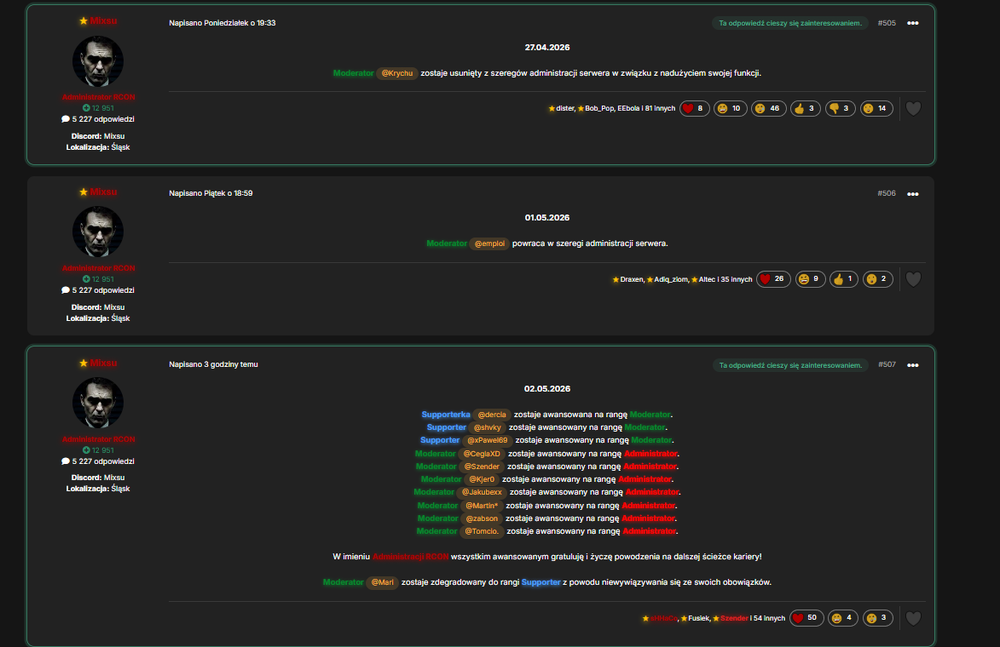Click thumbs-up reaction count 1 on post #506
Screen dimensions: 1000x647
tap(844, 279)
